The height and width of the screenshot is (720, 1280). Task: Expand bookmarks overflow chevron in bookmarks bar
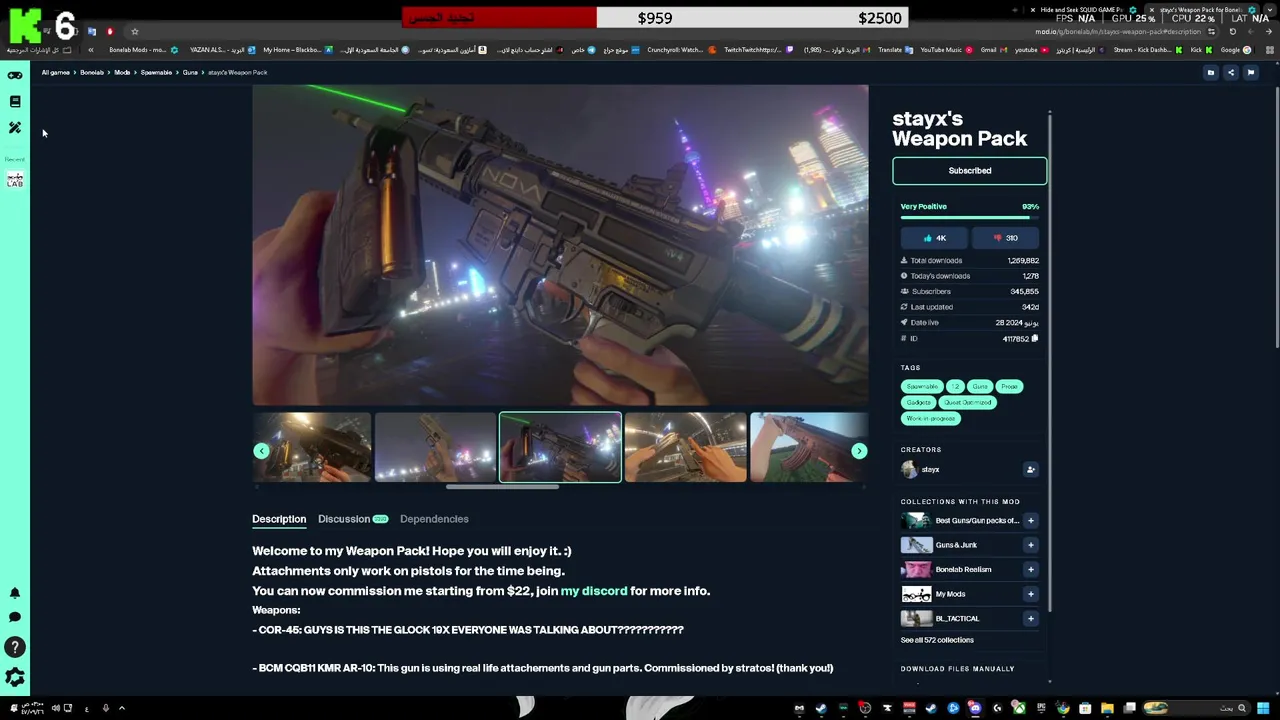pyautogui.click(x=90, y=50)
